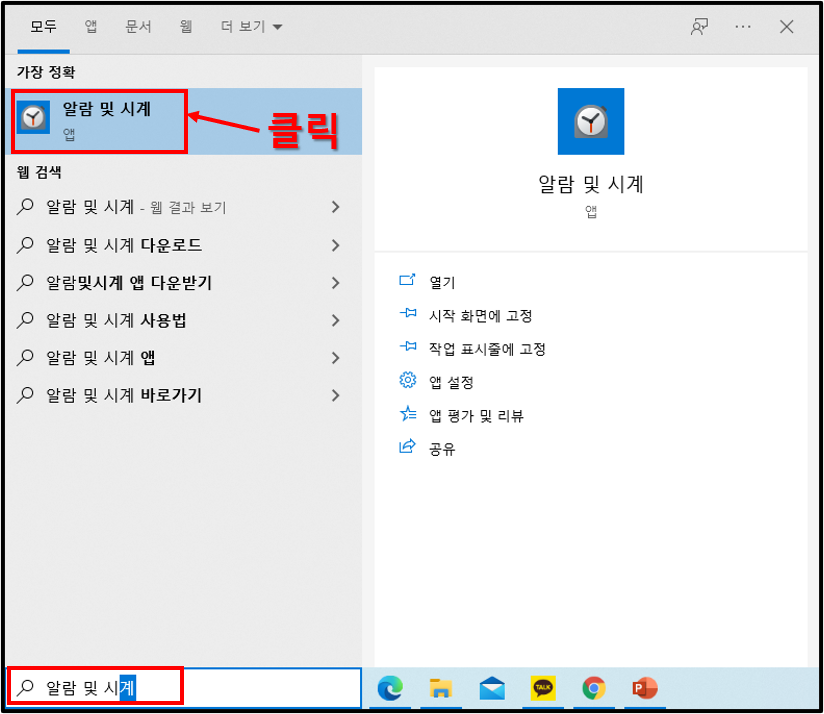Click magnifier icon beside 알람 및 시계 사용법

tap(25, 320)
